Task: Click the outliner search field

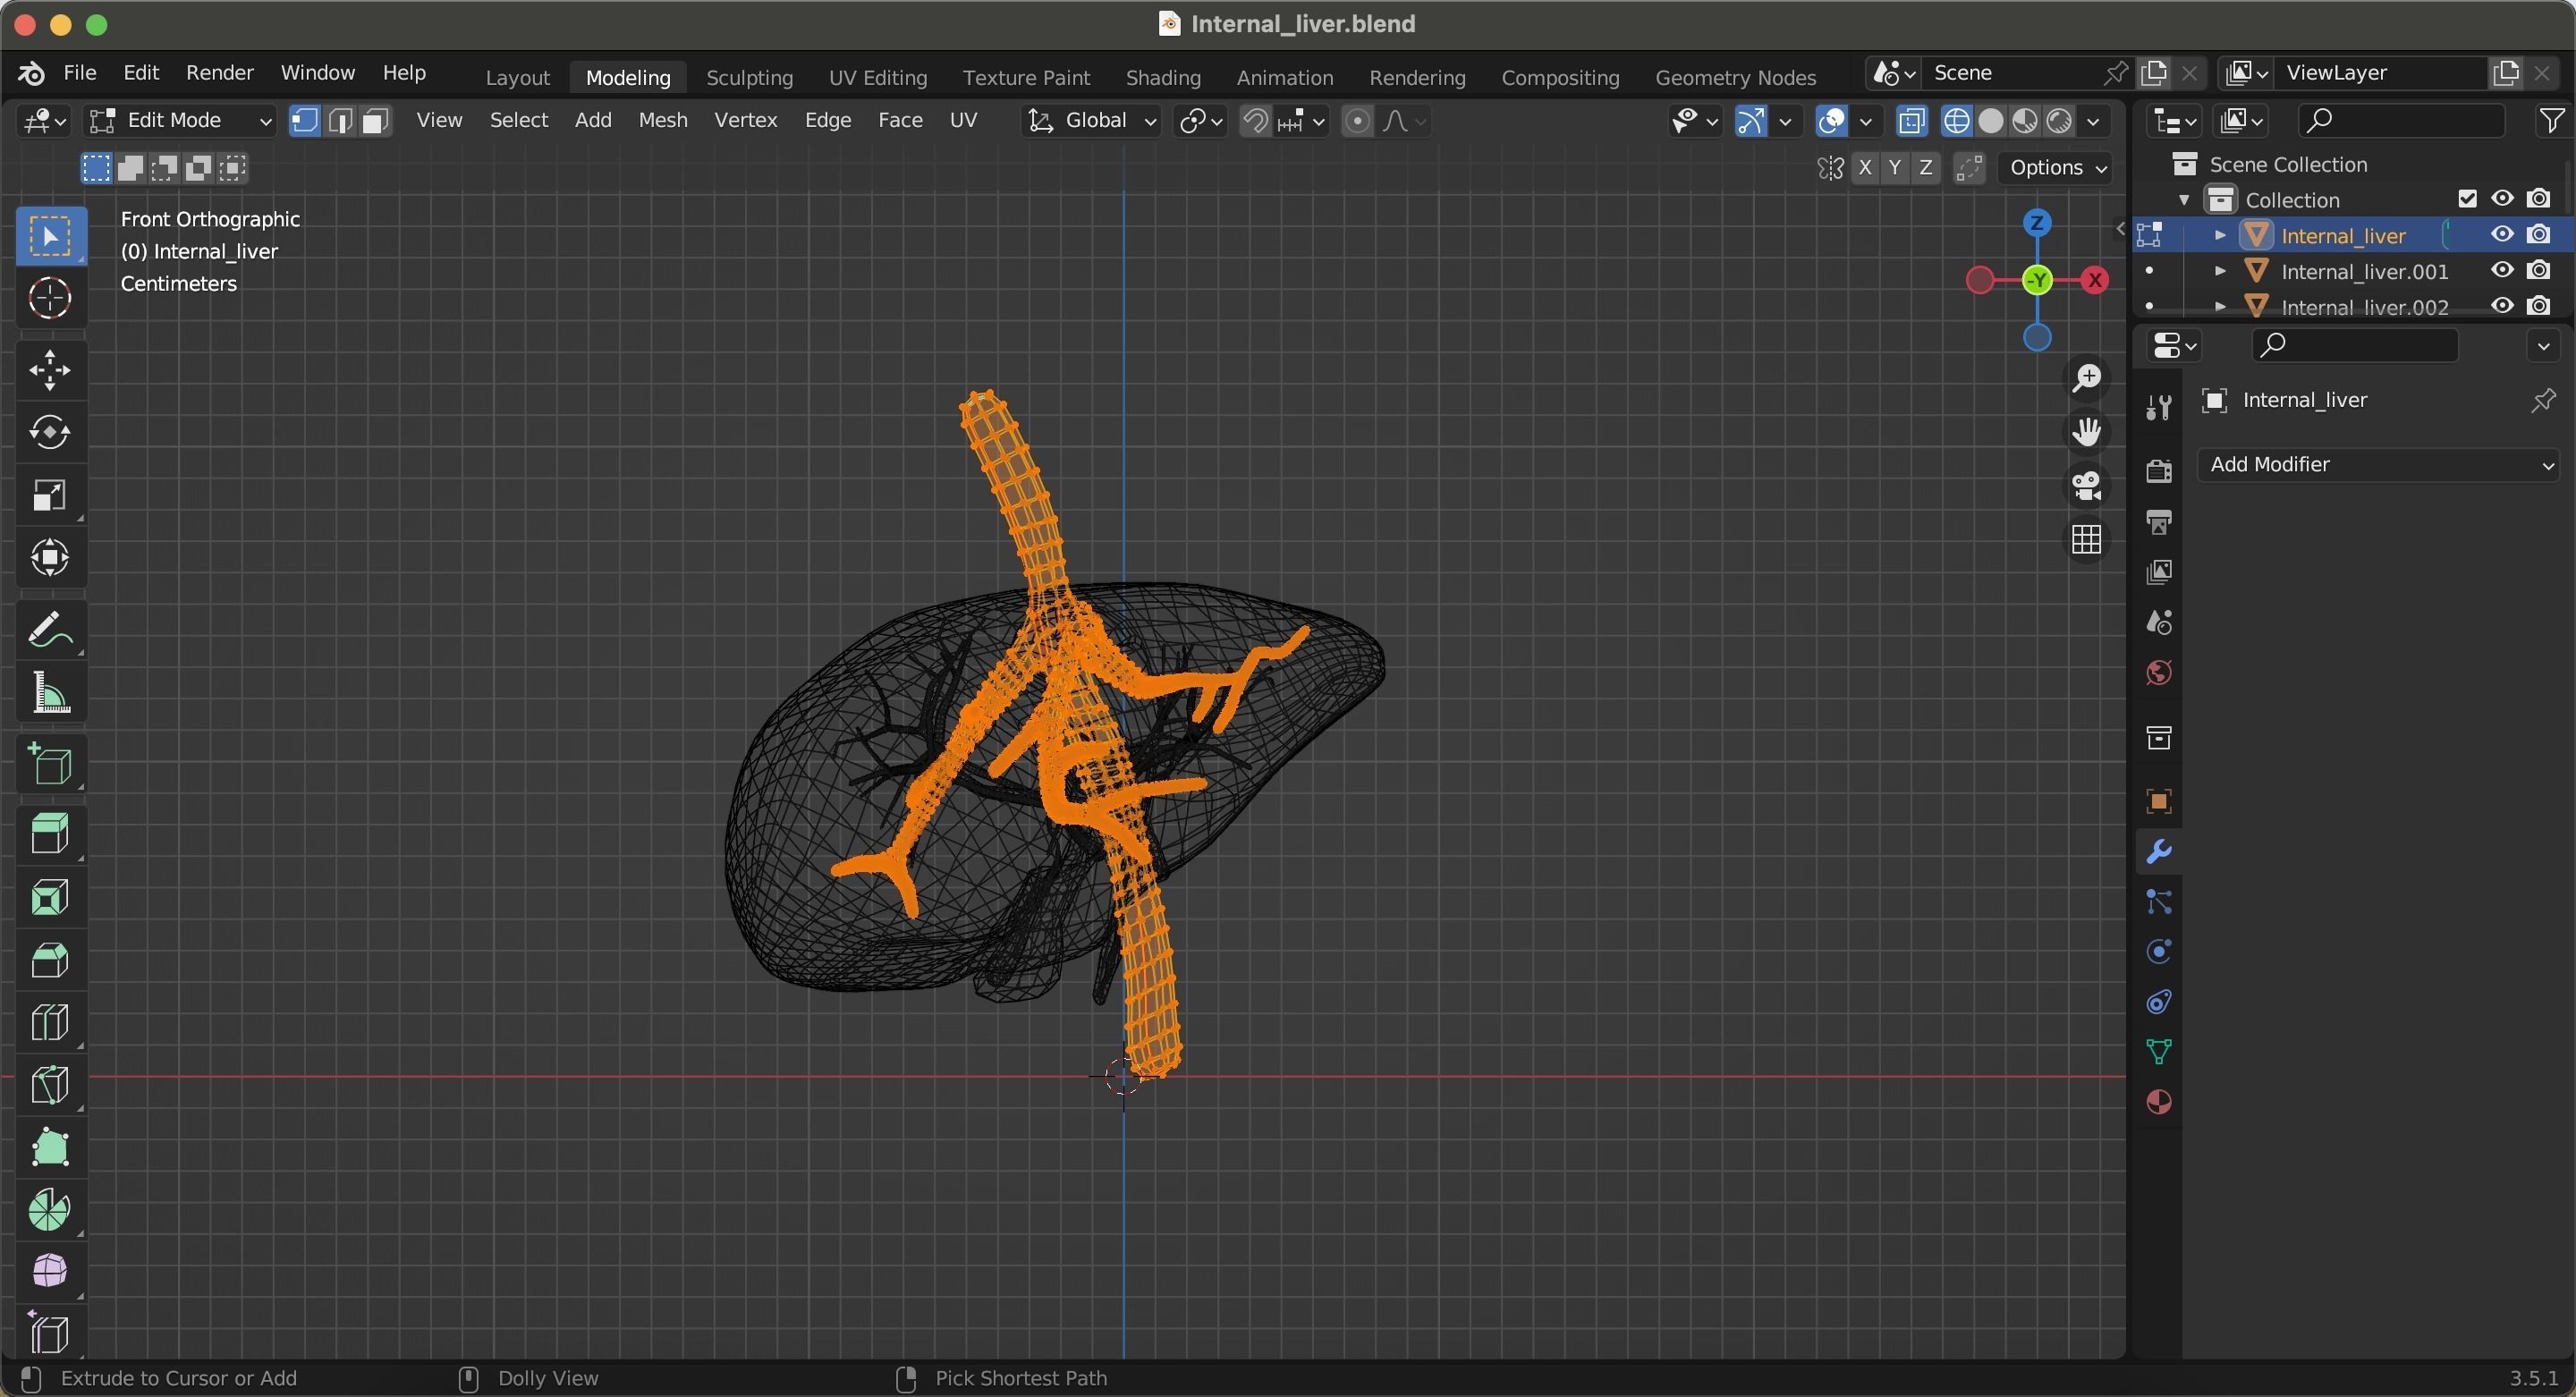Action: click(x=2400, y=121)
